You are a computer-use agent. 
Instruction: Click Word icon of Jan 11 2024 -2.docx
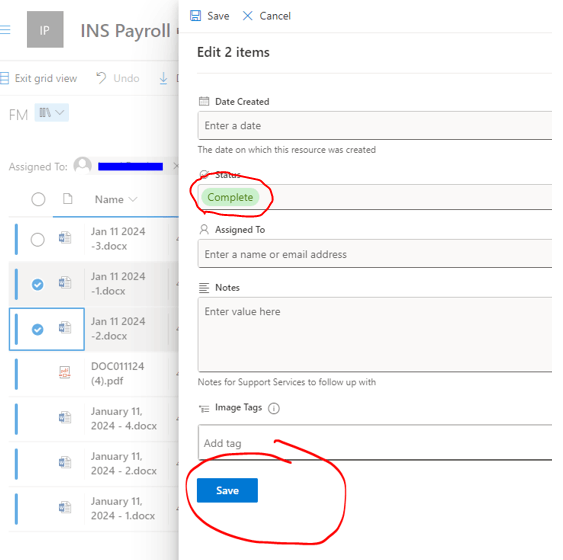pos(65,328)
